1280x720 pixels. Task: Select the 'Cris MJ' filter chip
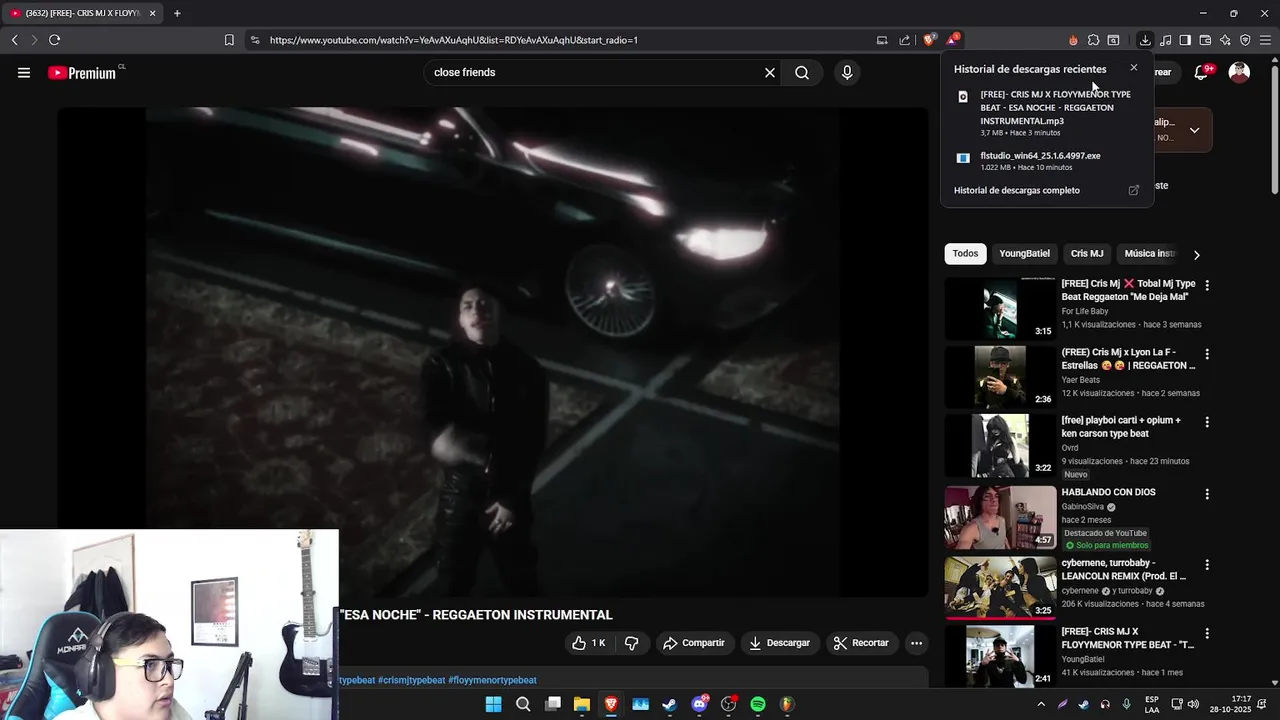click(x=1087, y=253)
